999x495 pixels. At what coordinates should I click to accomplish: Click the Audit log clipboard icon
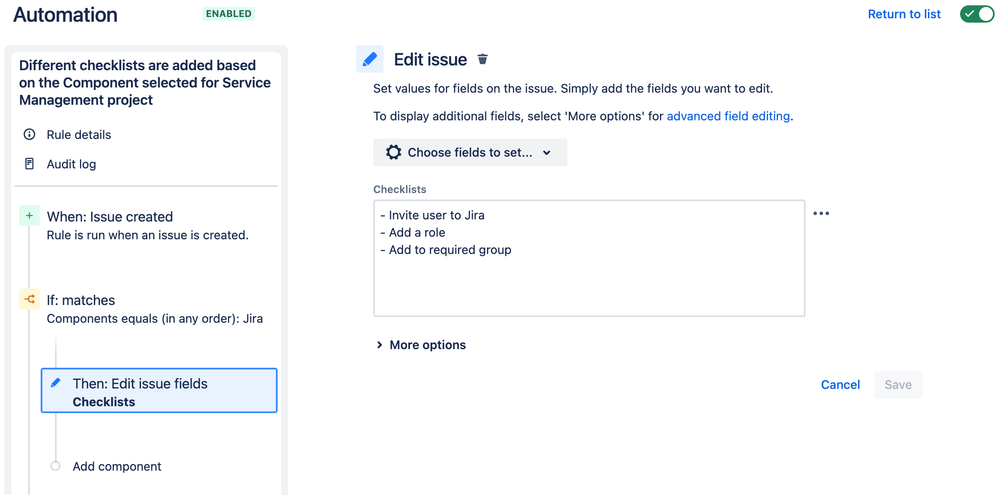29,164
